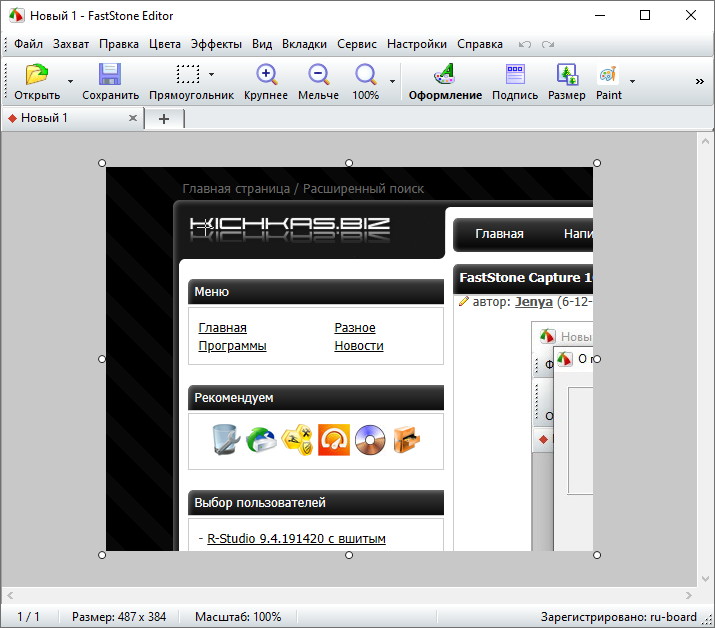Click the Сохранить floppy disk icon
Image resolution: width=715 pixels, height=628 pixels.
coord(110,74)
